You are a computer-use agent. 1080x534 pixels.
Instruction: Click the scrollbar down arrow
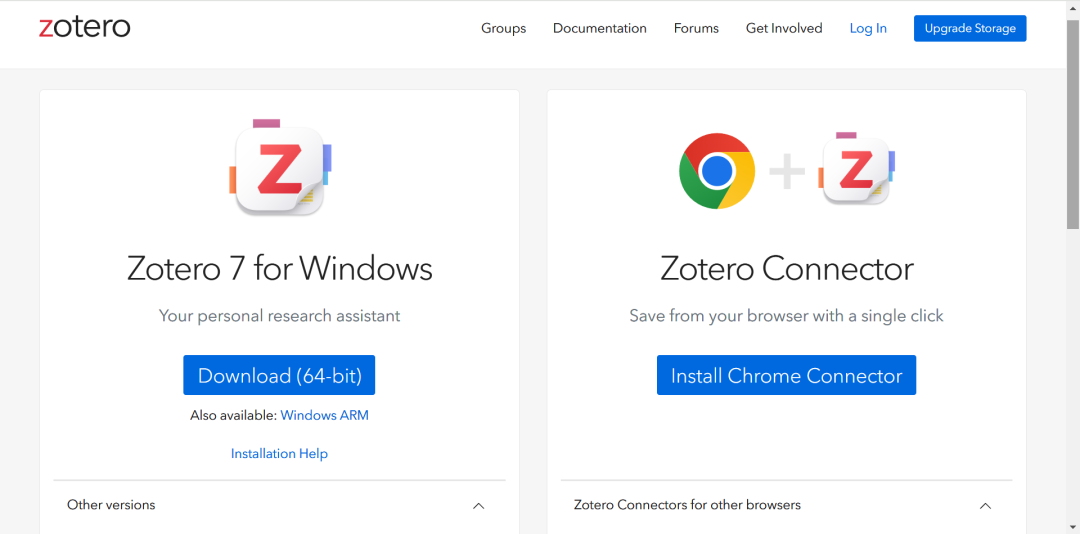click(1072, 526)
